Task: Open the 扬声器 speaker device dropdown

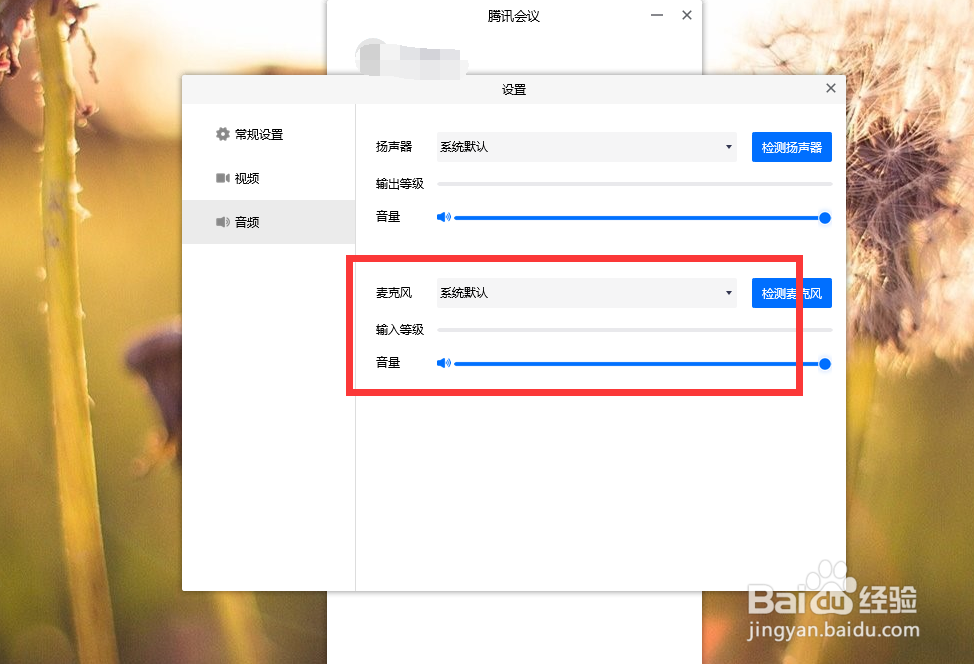Action: coord(586,147)
